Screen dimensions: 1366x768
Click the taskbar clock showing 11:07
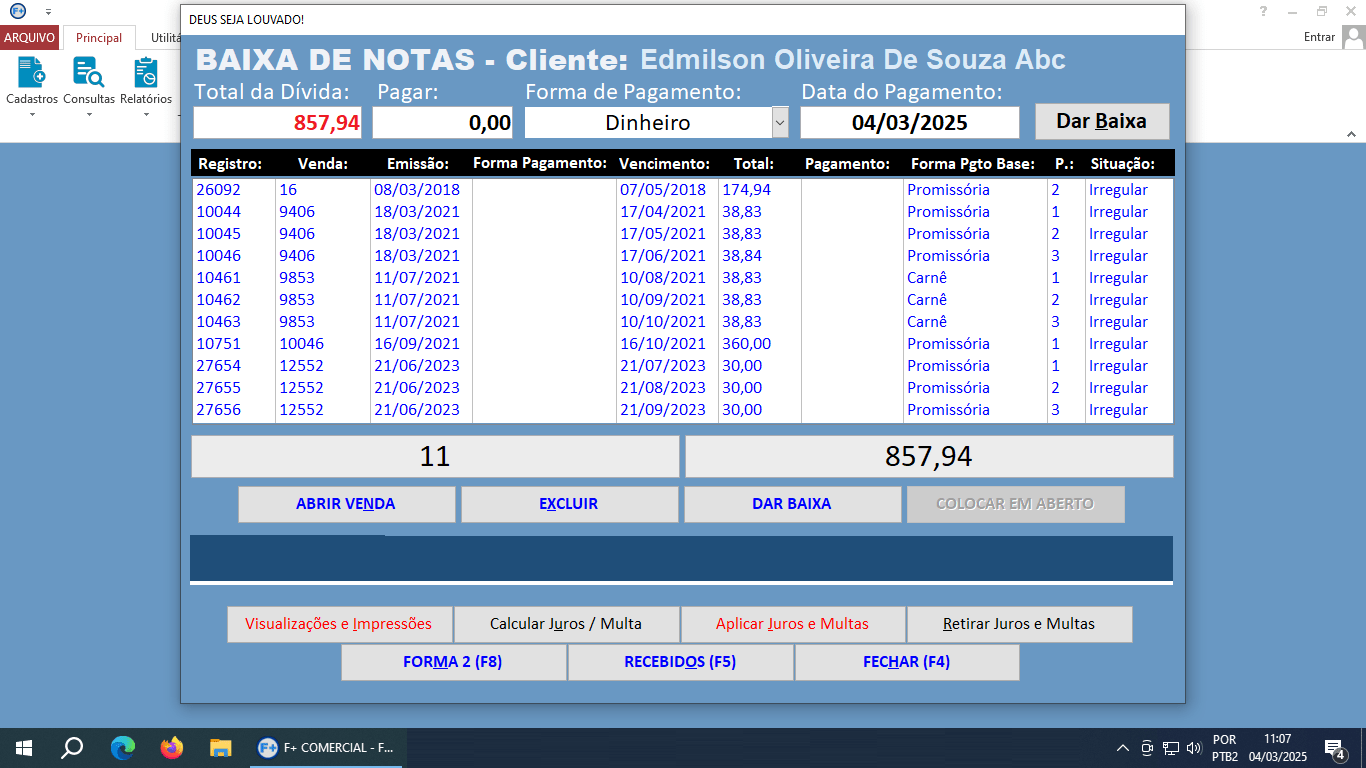[x=1277, y=748]
